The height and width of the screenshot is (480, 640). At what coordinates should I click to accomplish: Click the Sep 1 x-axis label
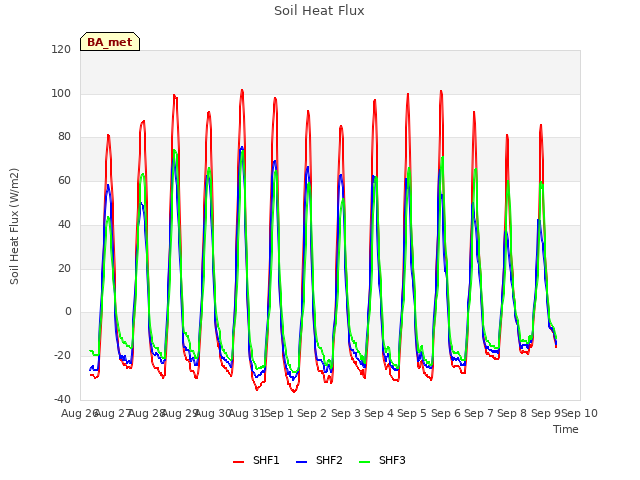(x=279, y=413)
